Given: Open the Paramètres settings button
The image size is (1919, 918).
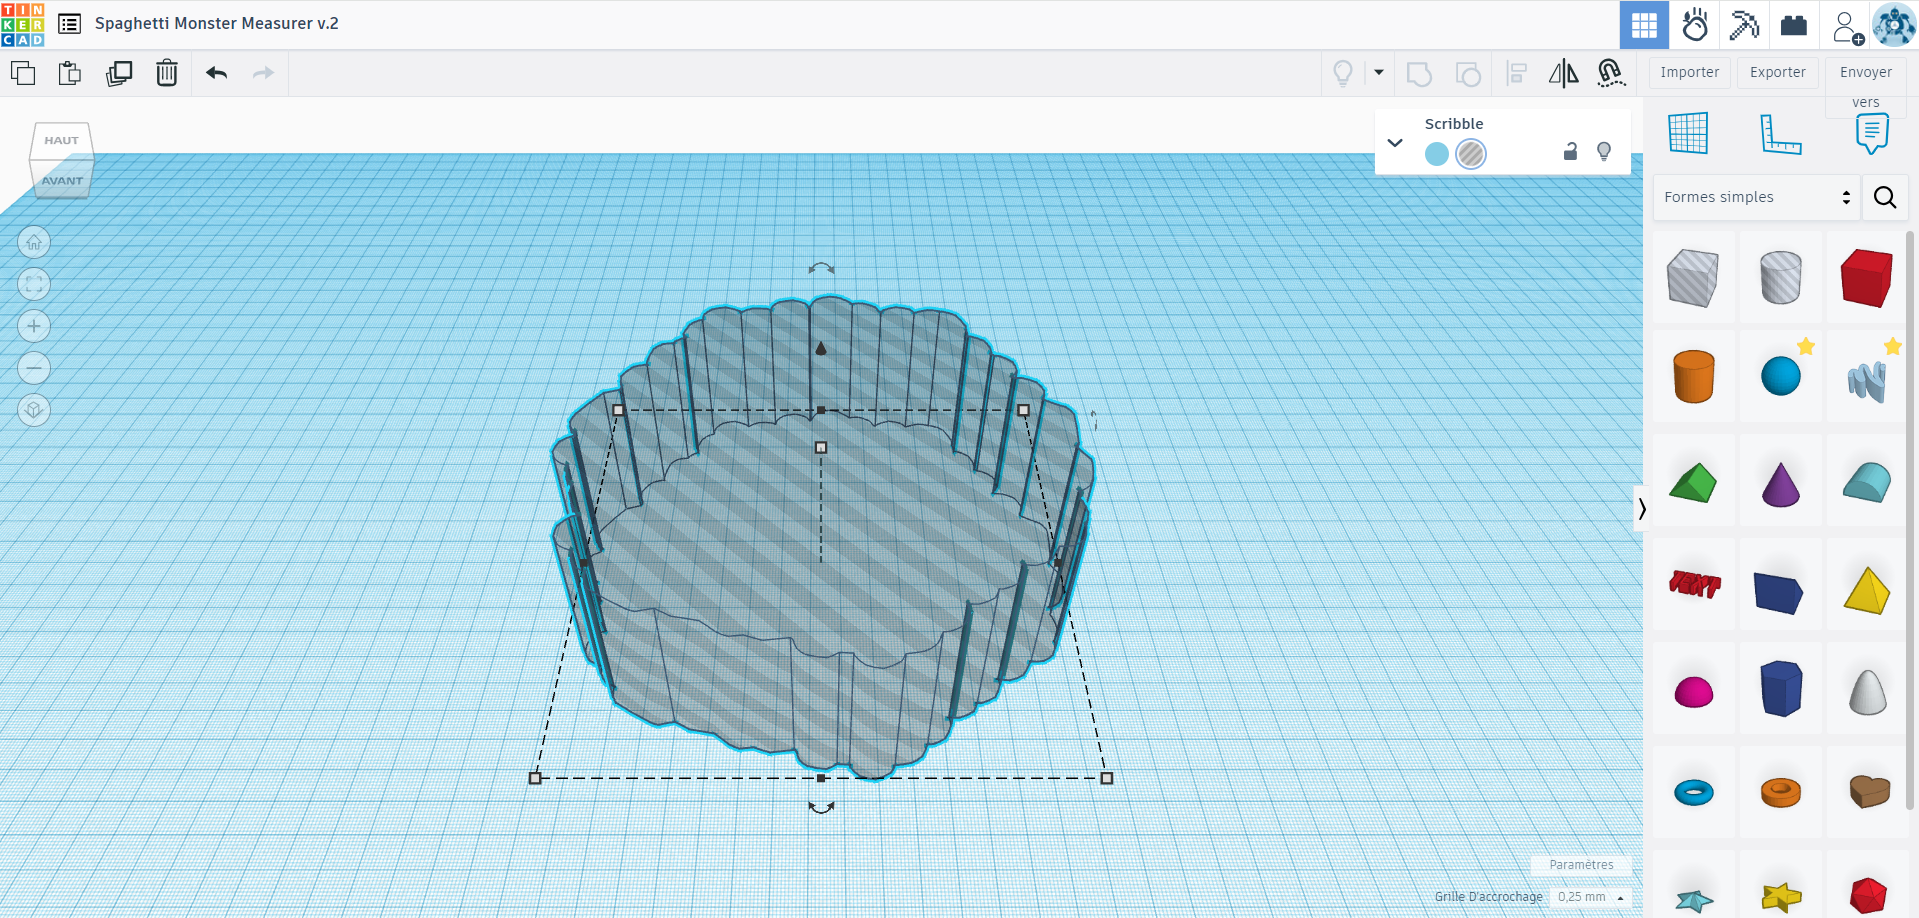Looking at the screenshot, I should click(x=1581, y=865).
